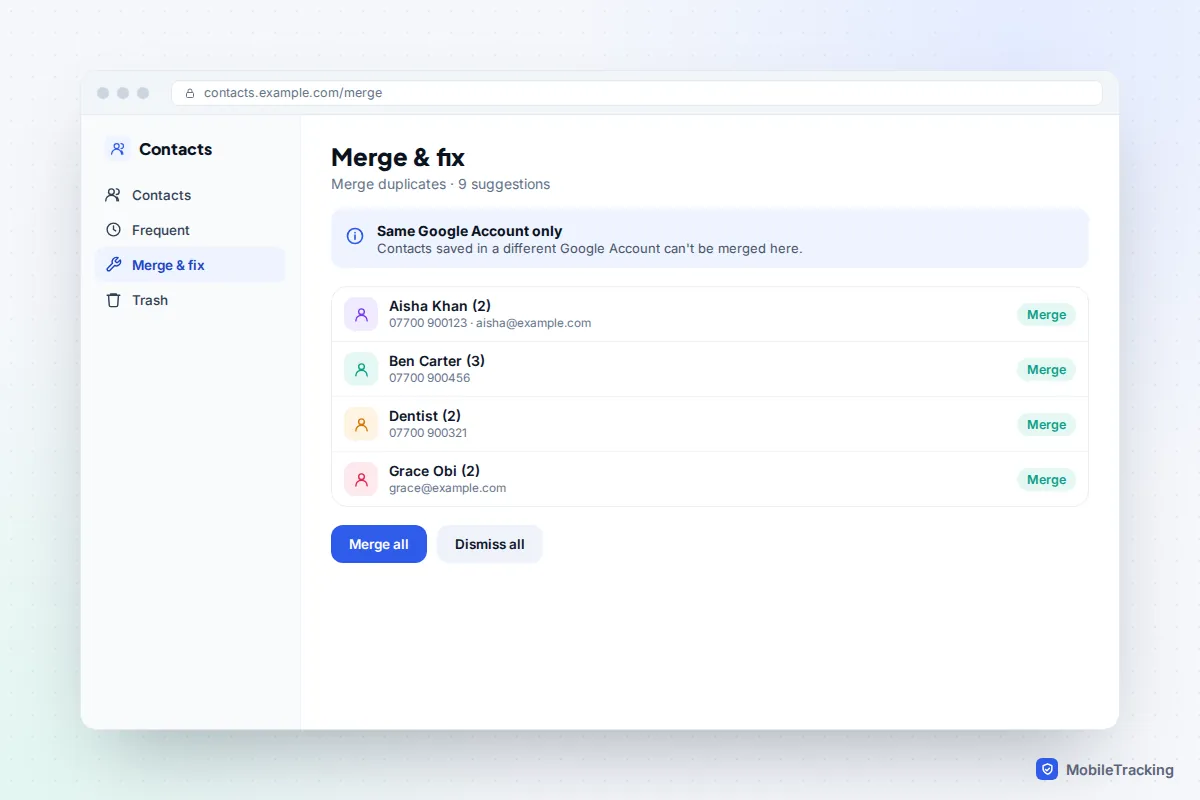Click the address bar URL field
Viewport: 1200px width, 800px height.
click(637, 93)
